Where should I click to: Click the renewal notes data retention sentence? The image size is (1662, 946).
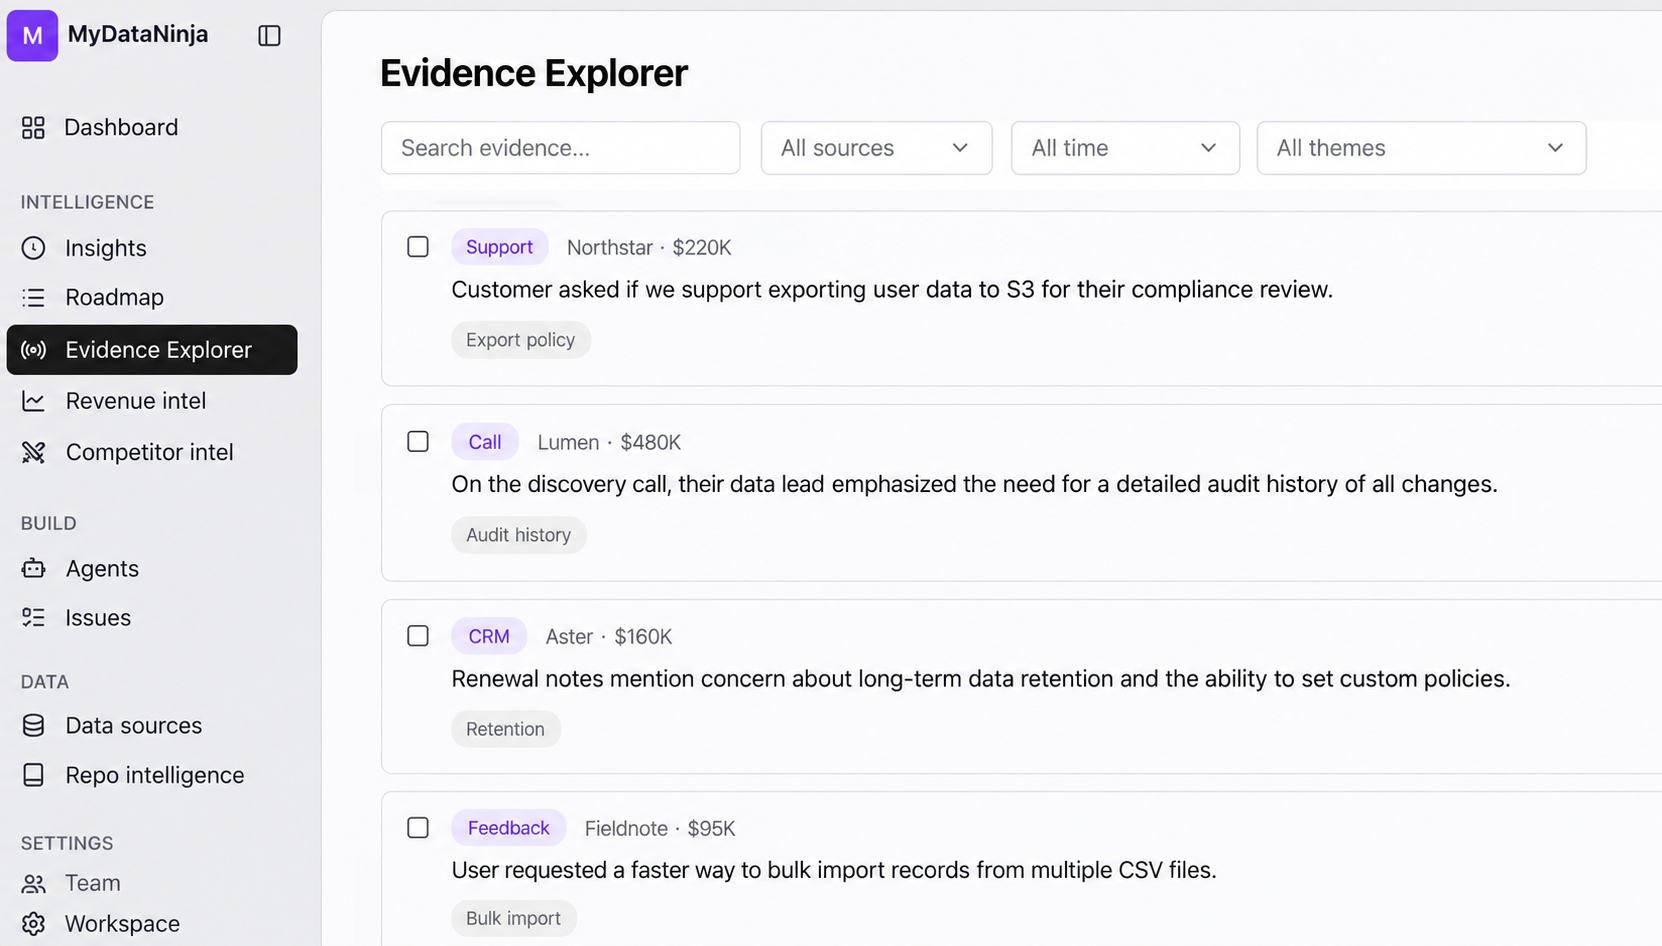980,678
